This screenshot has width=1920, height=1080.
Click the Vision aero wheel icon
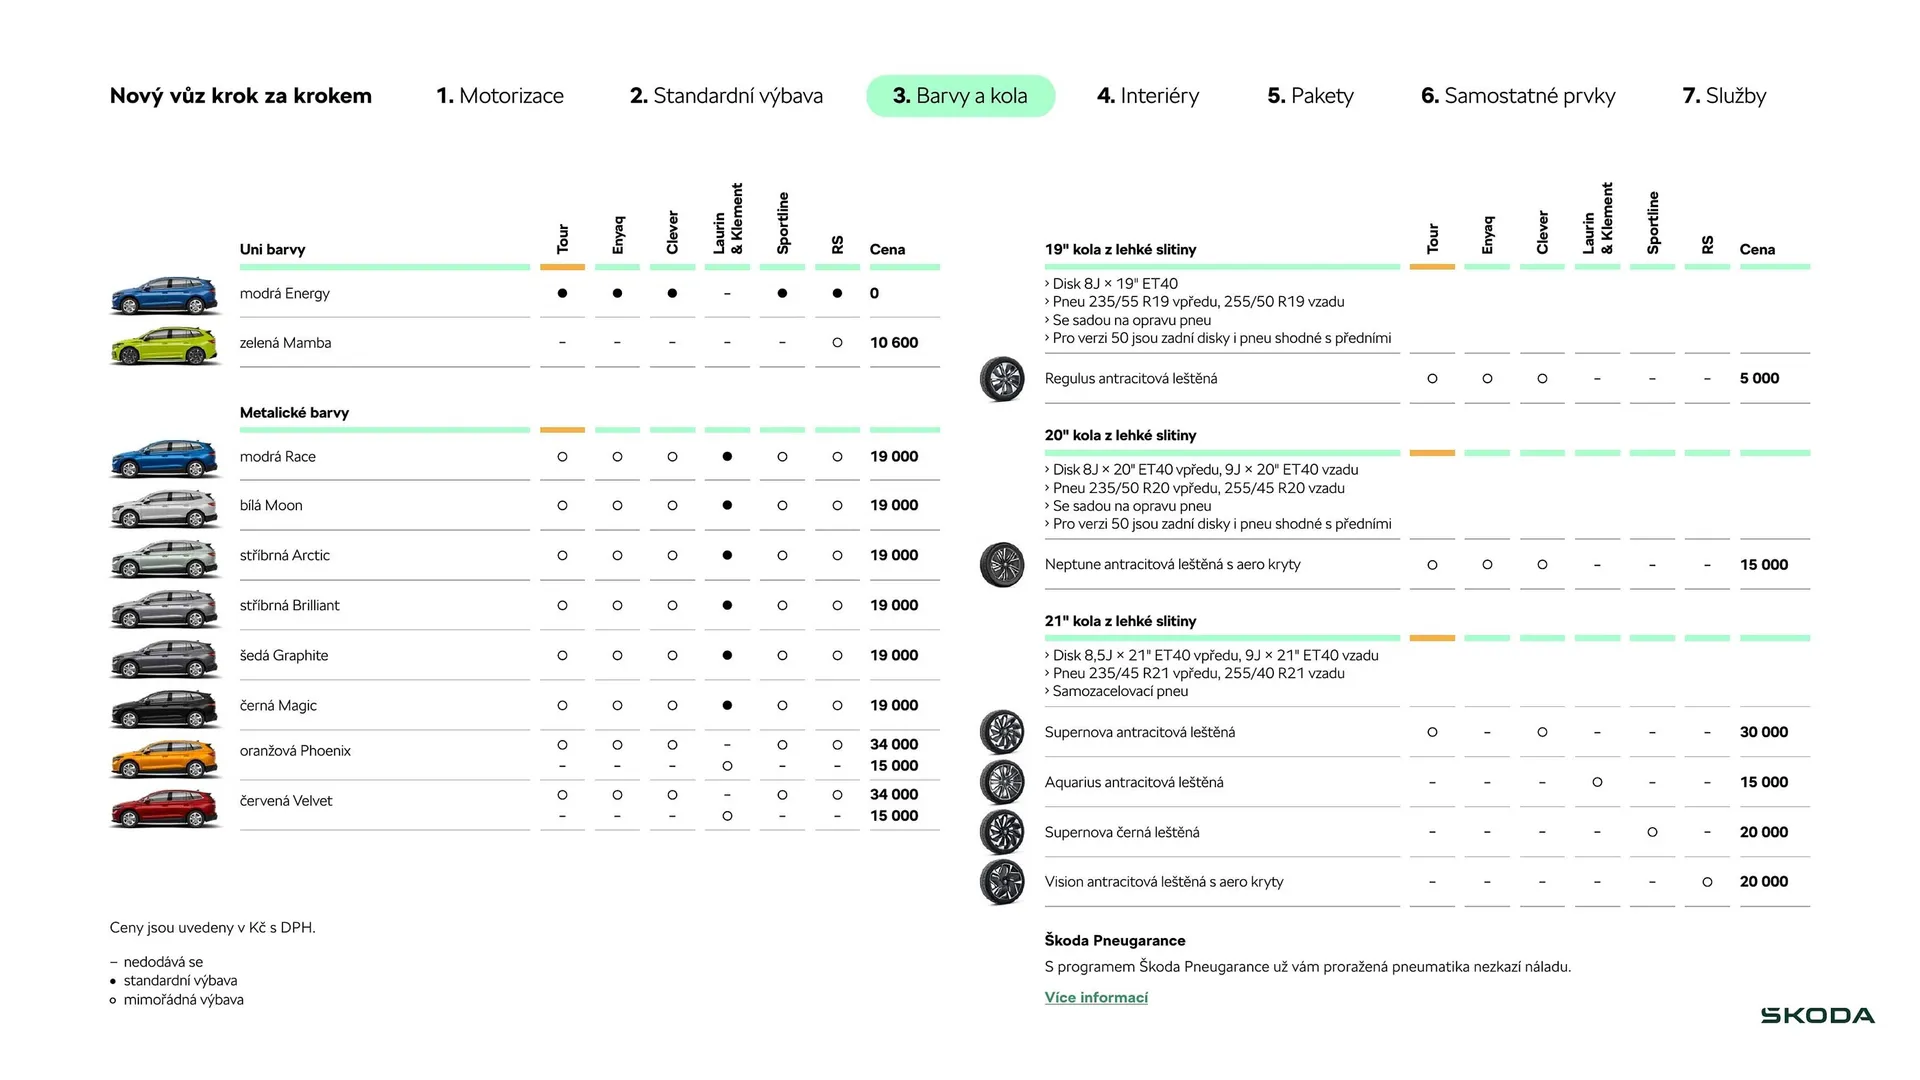point(1002,882)
